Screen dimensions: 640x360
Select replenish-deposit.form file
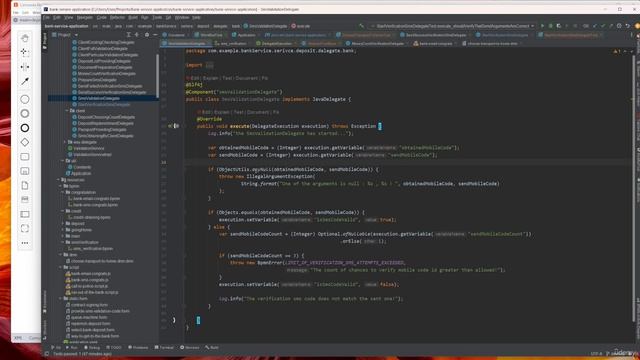pyautogui.click(x=91, y=324)
